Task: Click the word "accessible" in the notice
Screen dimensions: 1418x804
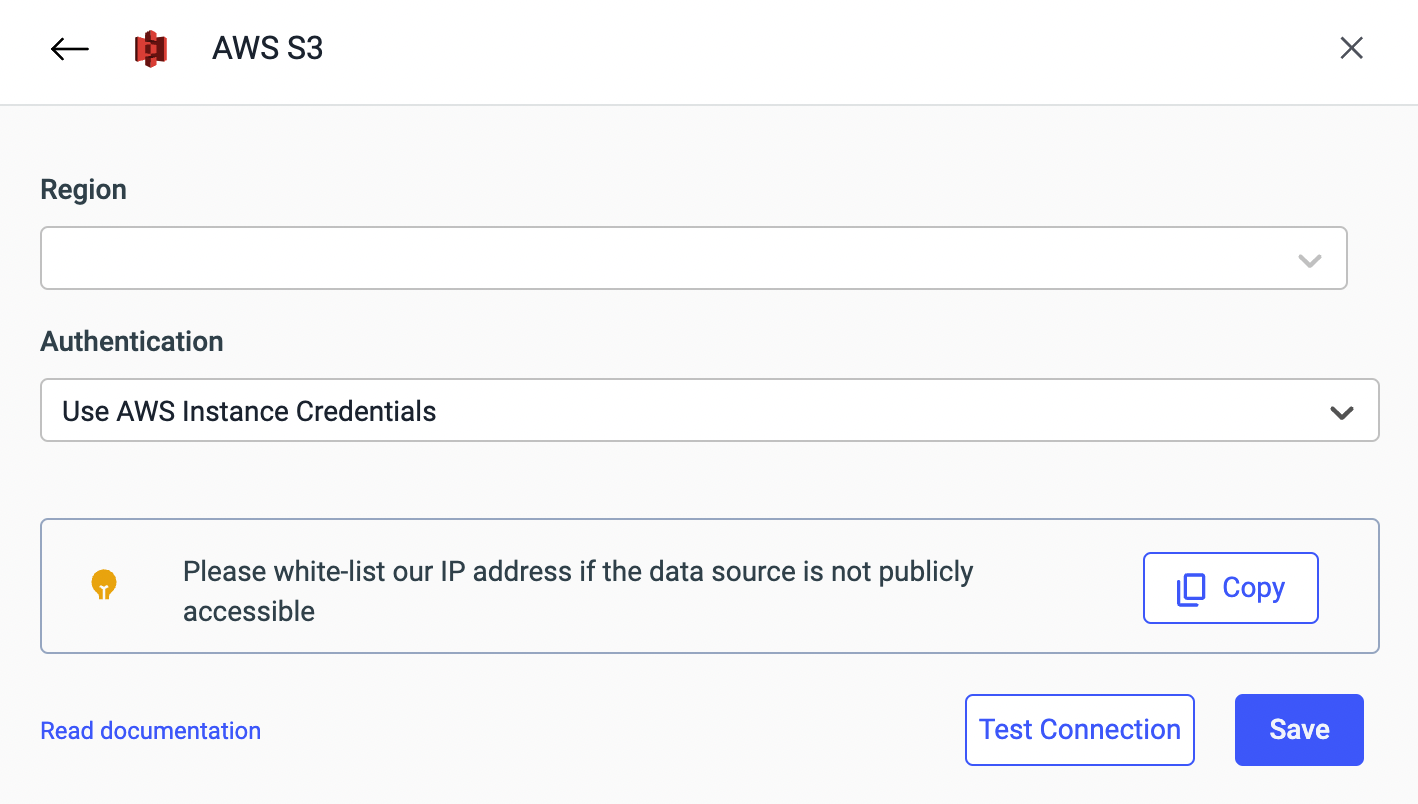Action: [x=249, y=611]
